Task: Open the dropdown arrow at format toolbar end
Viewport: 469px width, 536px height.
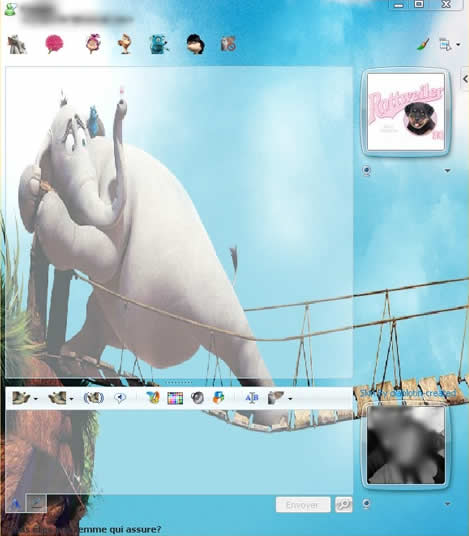Action: 290,399
